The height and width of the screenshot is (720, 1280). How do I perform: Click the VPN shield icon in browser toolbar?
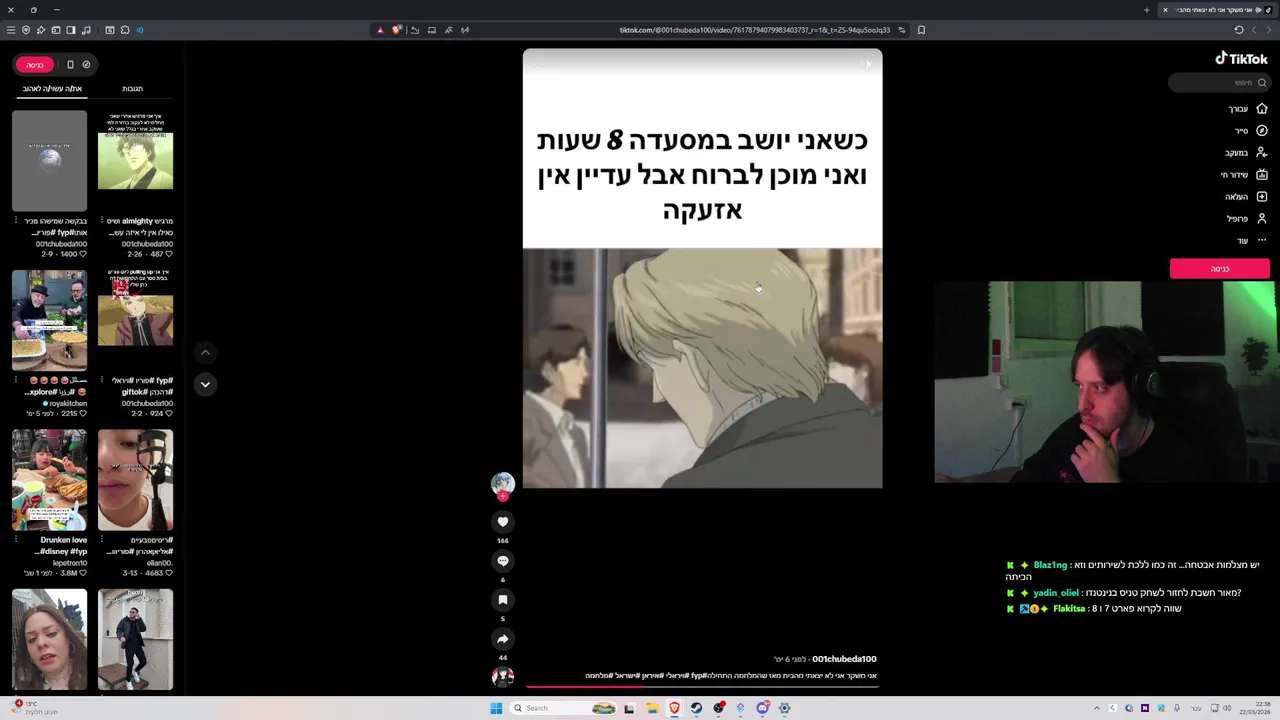coord(26,30)
